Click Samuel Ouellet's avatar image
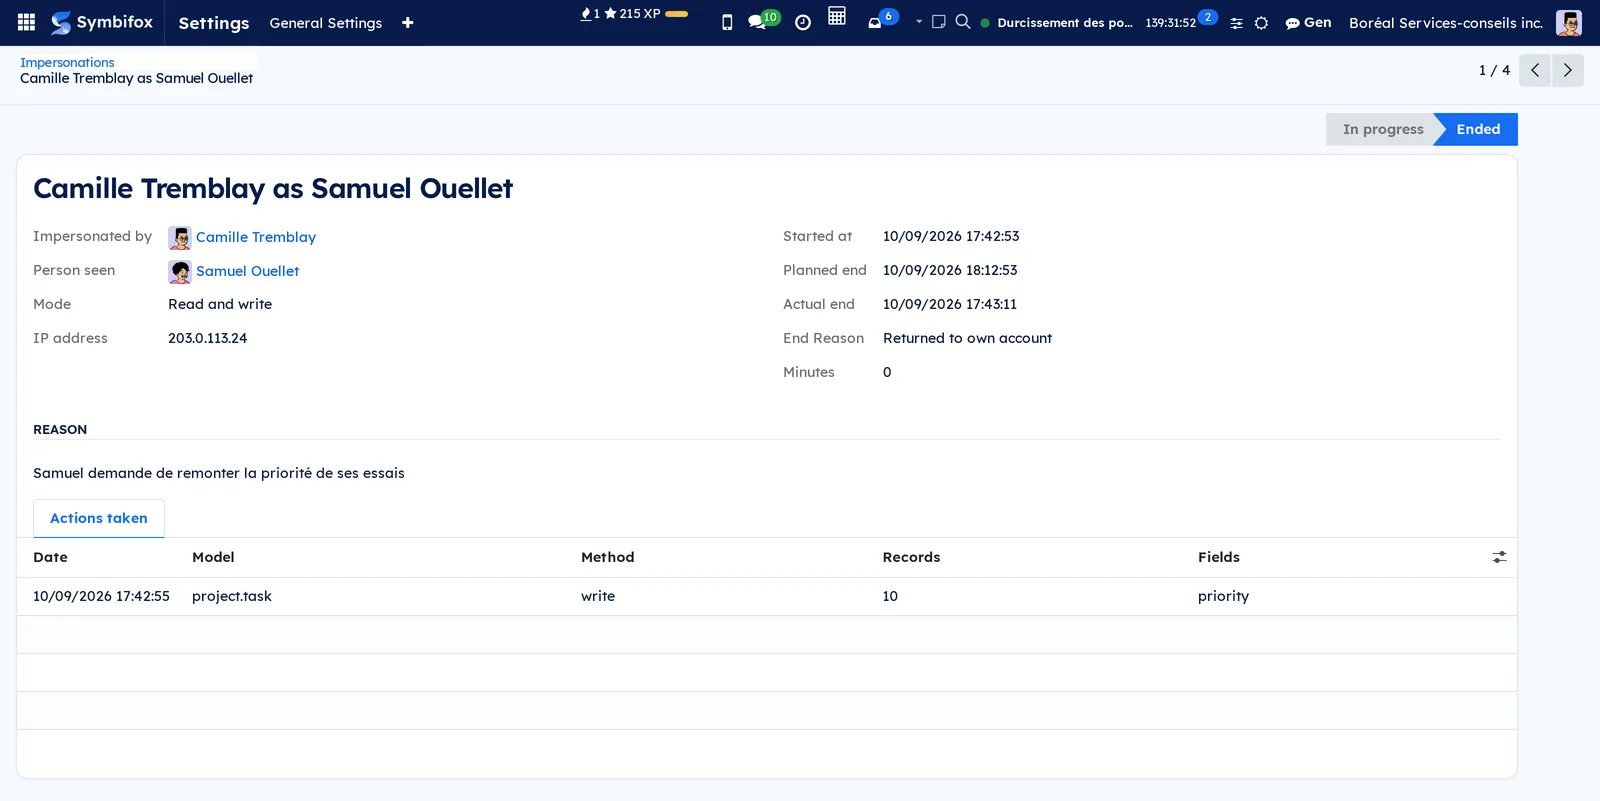 180,272
